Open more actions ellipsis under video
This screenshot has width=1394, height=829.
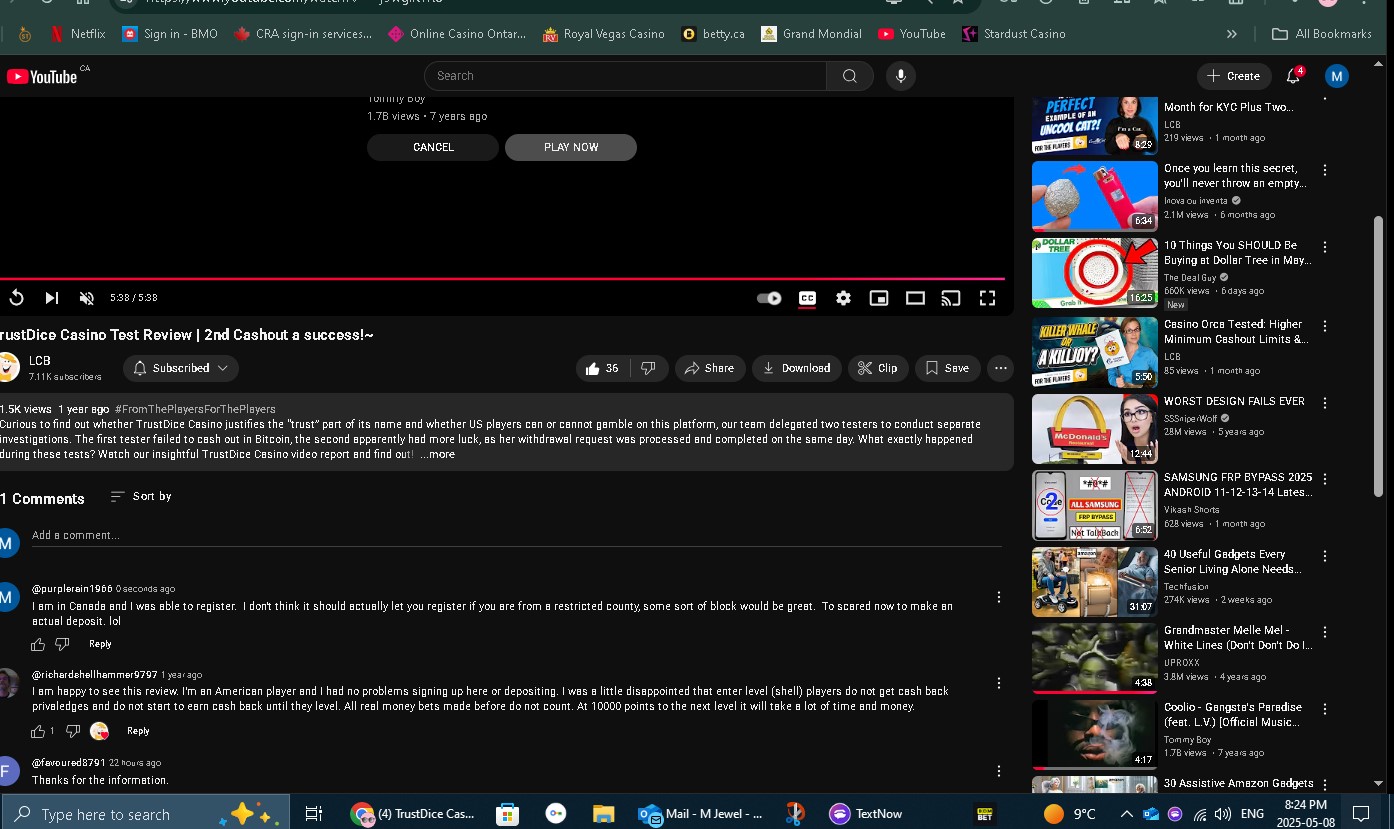1000,368
